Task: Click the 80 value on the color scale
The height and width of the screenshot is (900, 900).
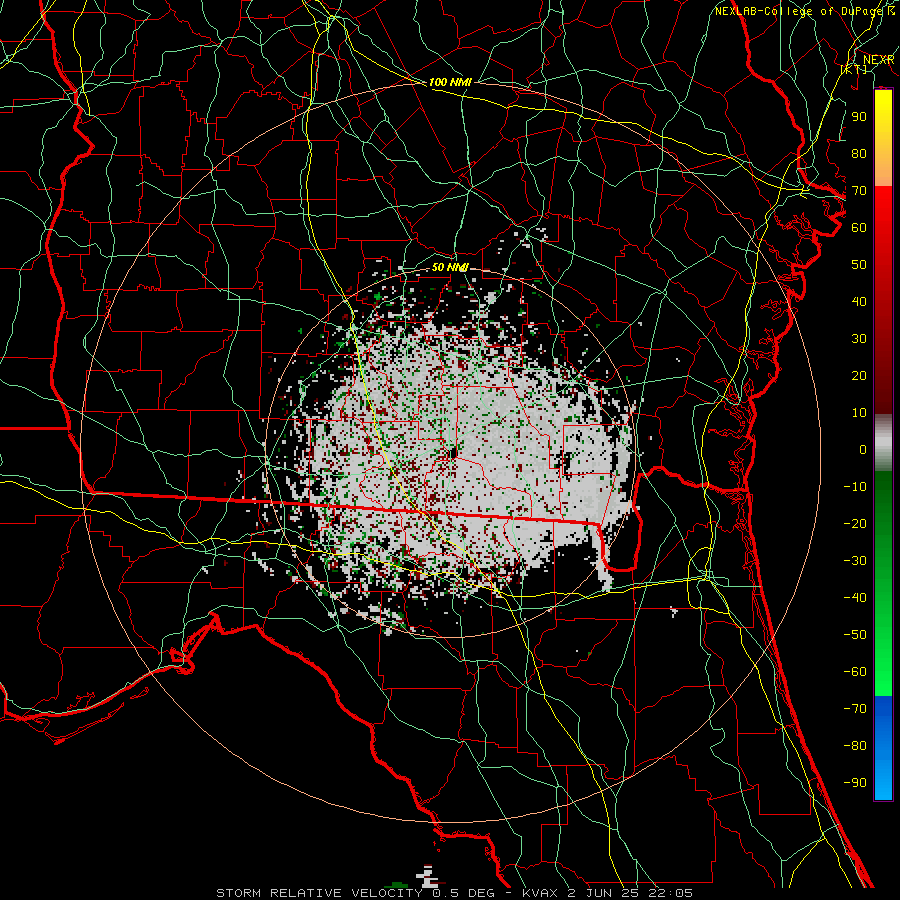Action: pos(859,153)
